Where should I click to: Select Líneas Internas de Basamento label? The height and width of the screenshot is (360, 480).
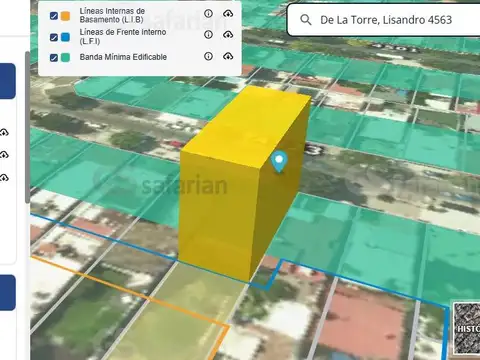tap(112, 15)
